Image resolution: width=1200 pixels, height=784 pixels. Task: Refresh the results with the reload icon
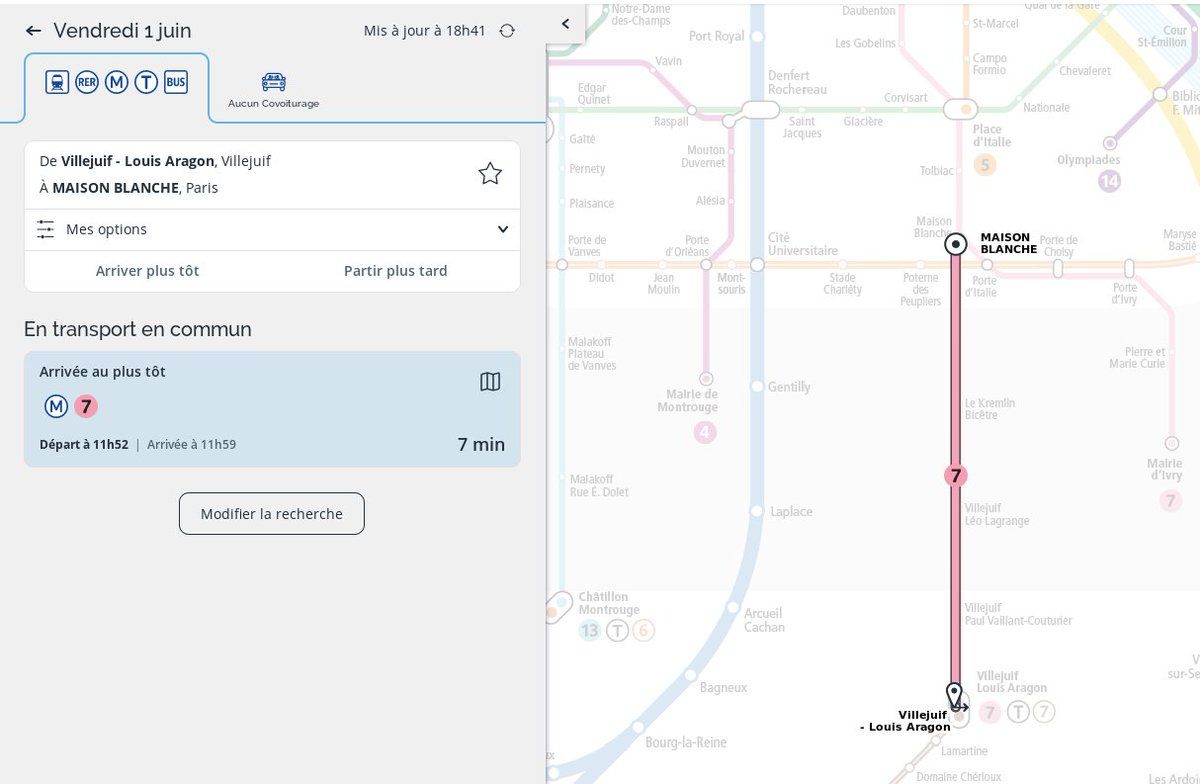point(507,31)
